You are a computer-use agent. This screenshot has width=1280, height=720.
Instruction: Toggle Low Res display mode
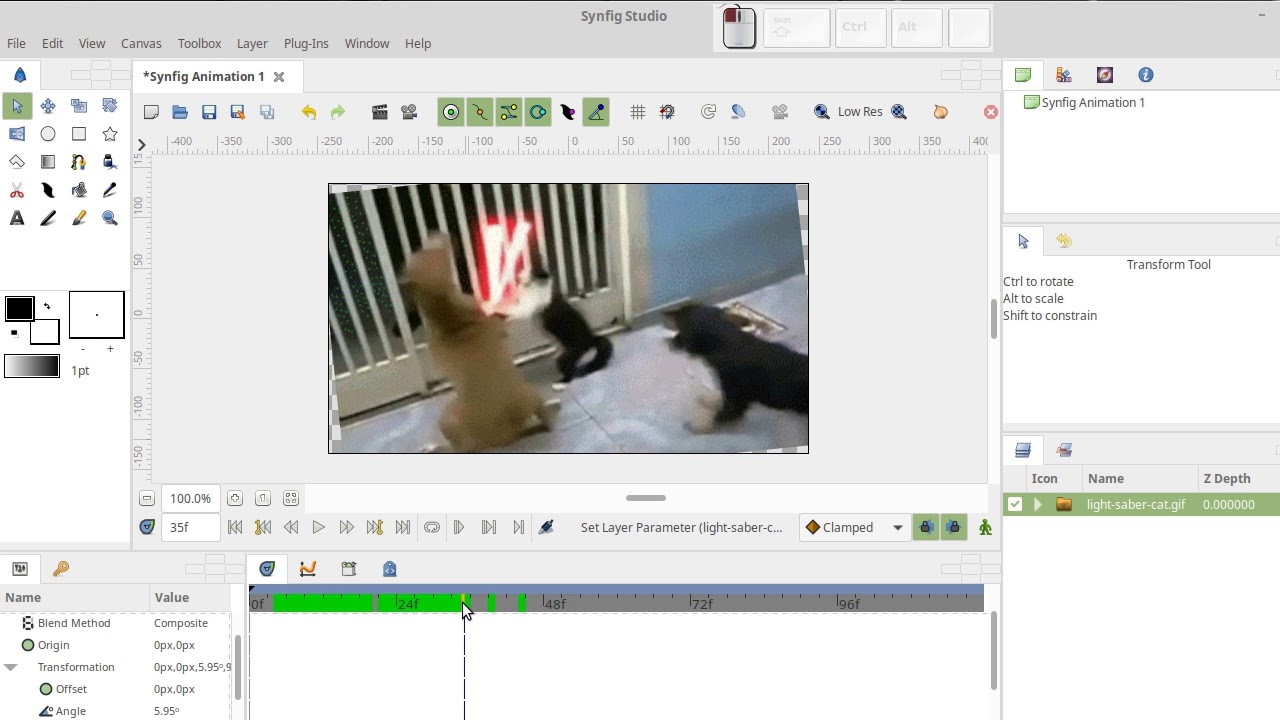(858, 111)
